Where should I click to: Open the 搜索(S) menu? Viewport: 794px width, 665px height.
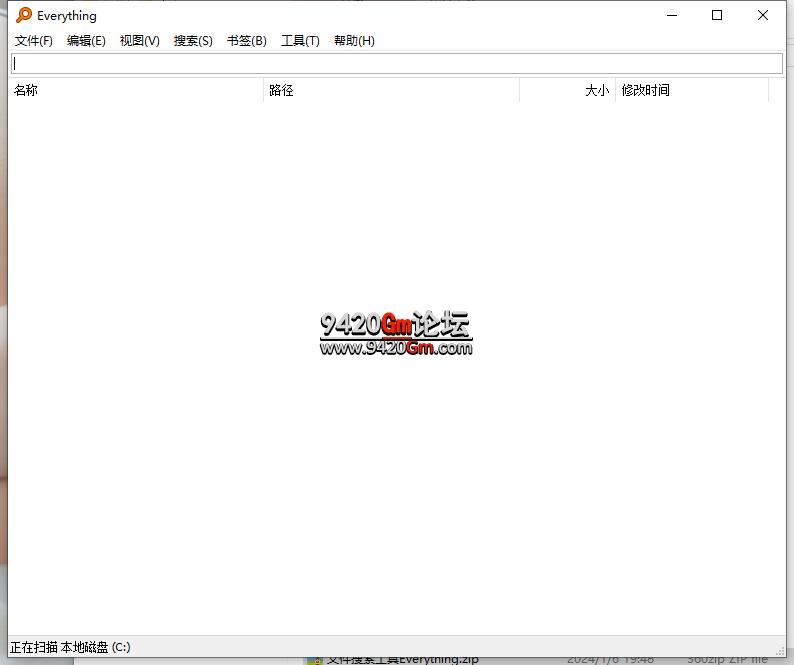193,41
